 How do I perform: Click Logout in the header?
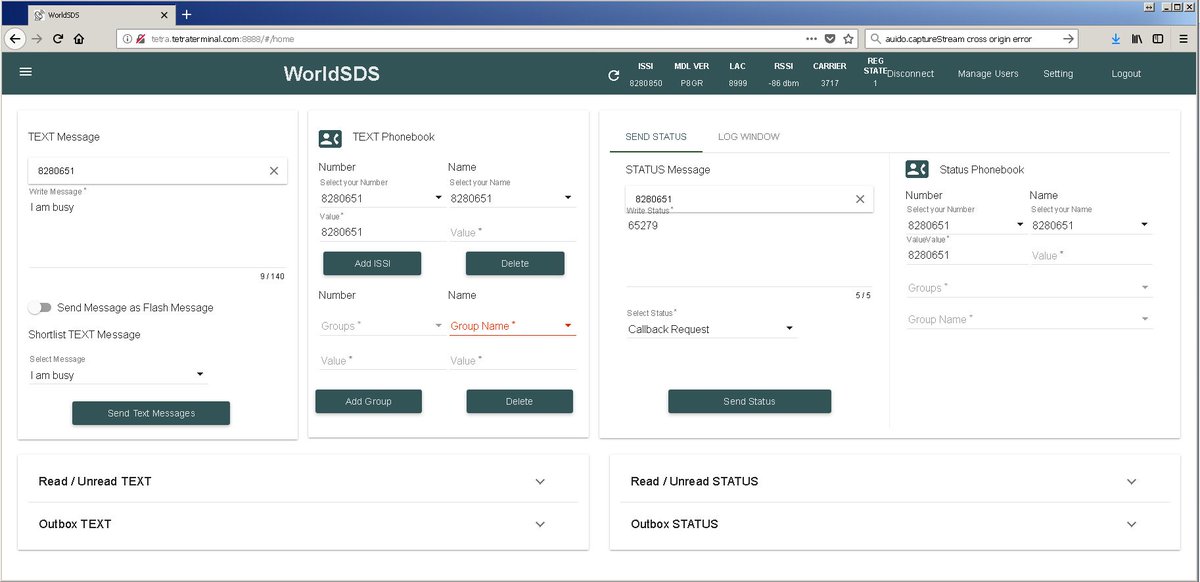(1126, 74)
